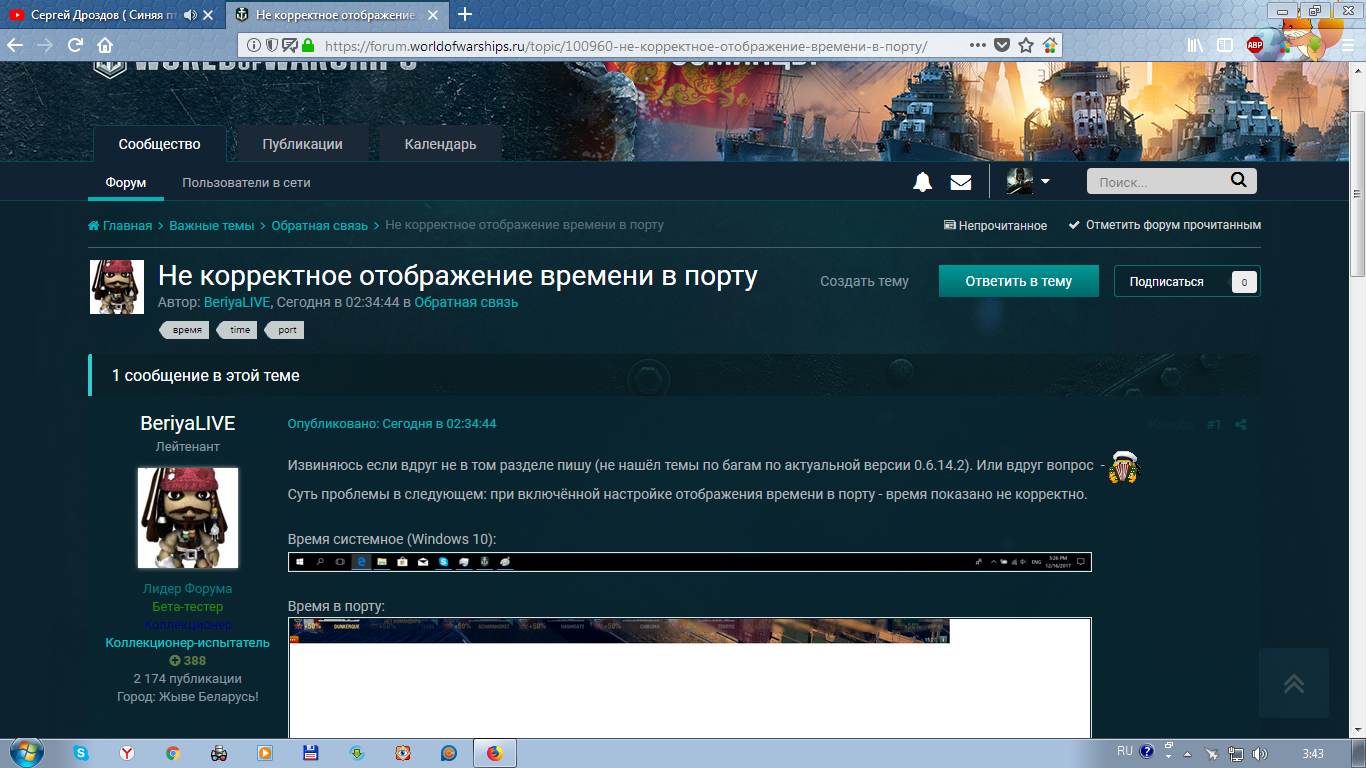This screenshot has width=1366, height=768.
Task: Open the private messages envelope icon
Action: tap(961, 182)
